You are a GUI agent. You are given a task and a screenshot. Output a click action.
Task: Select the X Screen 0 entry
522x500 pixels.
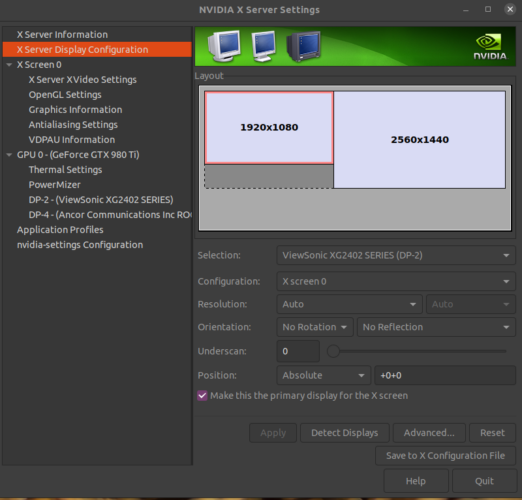click(39, 65)
